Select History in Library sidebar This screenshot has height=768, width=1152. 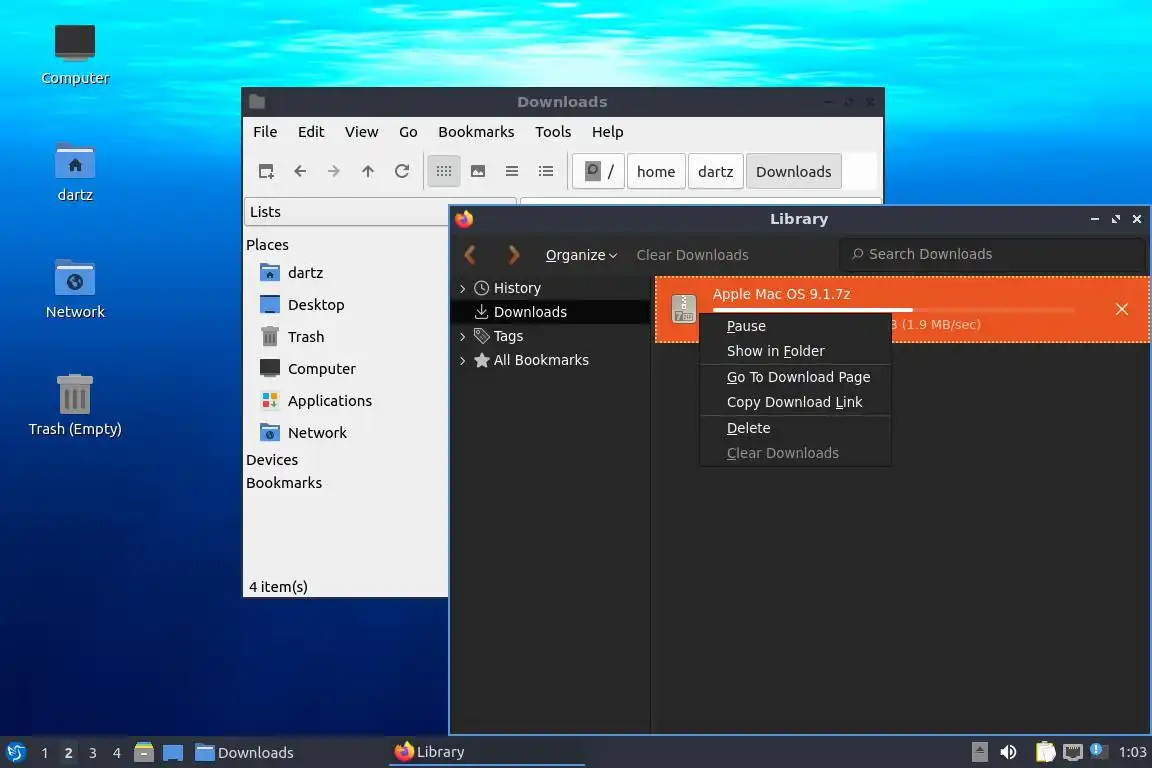point(516,288)
